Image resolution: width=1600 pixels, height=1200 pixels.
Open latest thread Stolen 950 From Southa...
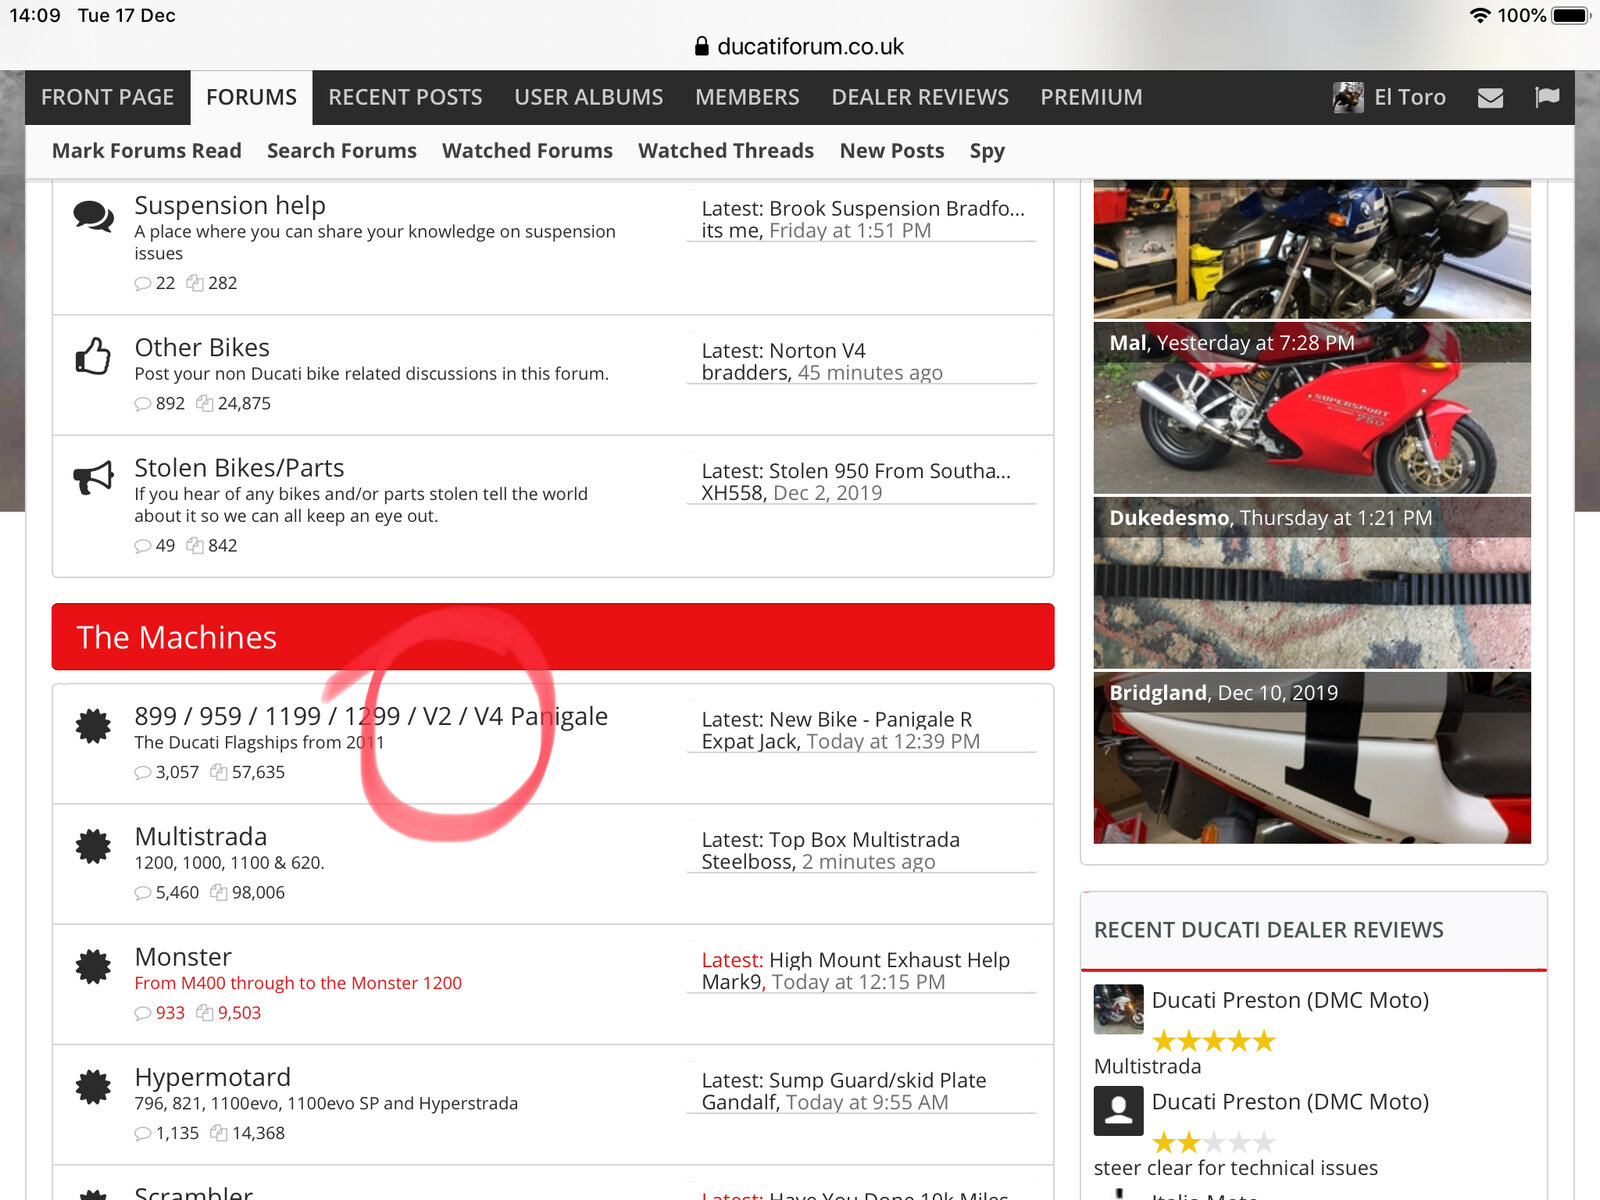(x=890, y=471)
